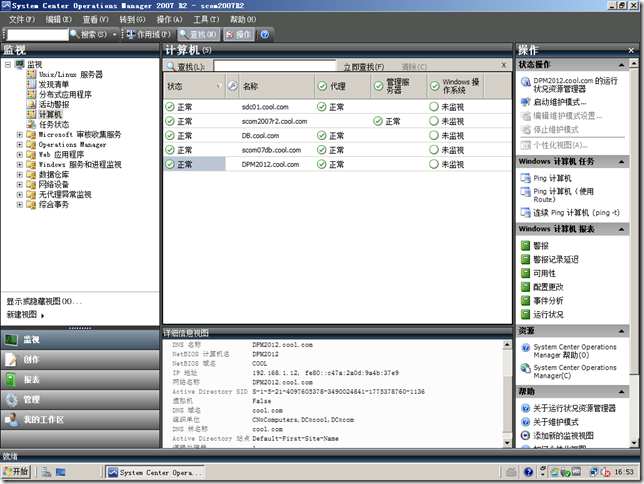Click the details view scrollbar down arrow
644x484 pixels.
(x=507, y=443)
